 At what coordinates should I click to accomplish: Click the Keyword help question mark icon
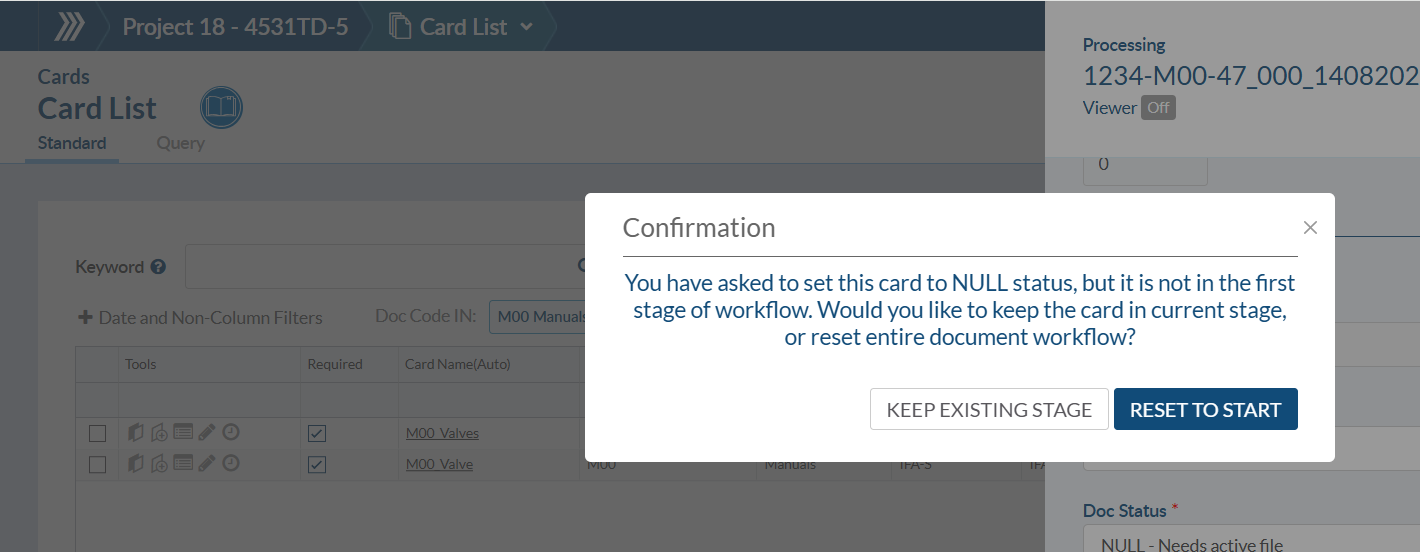[x=158, y=267]
